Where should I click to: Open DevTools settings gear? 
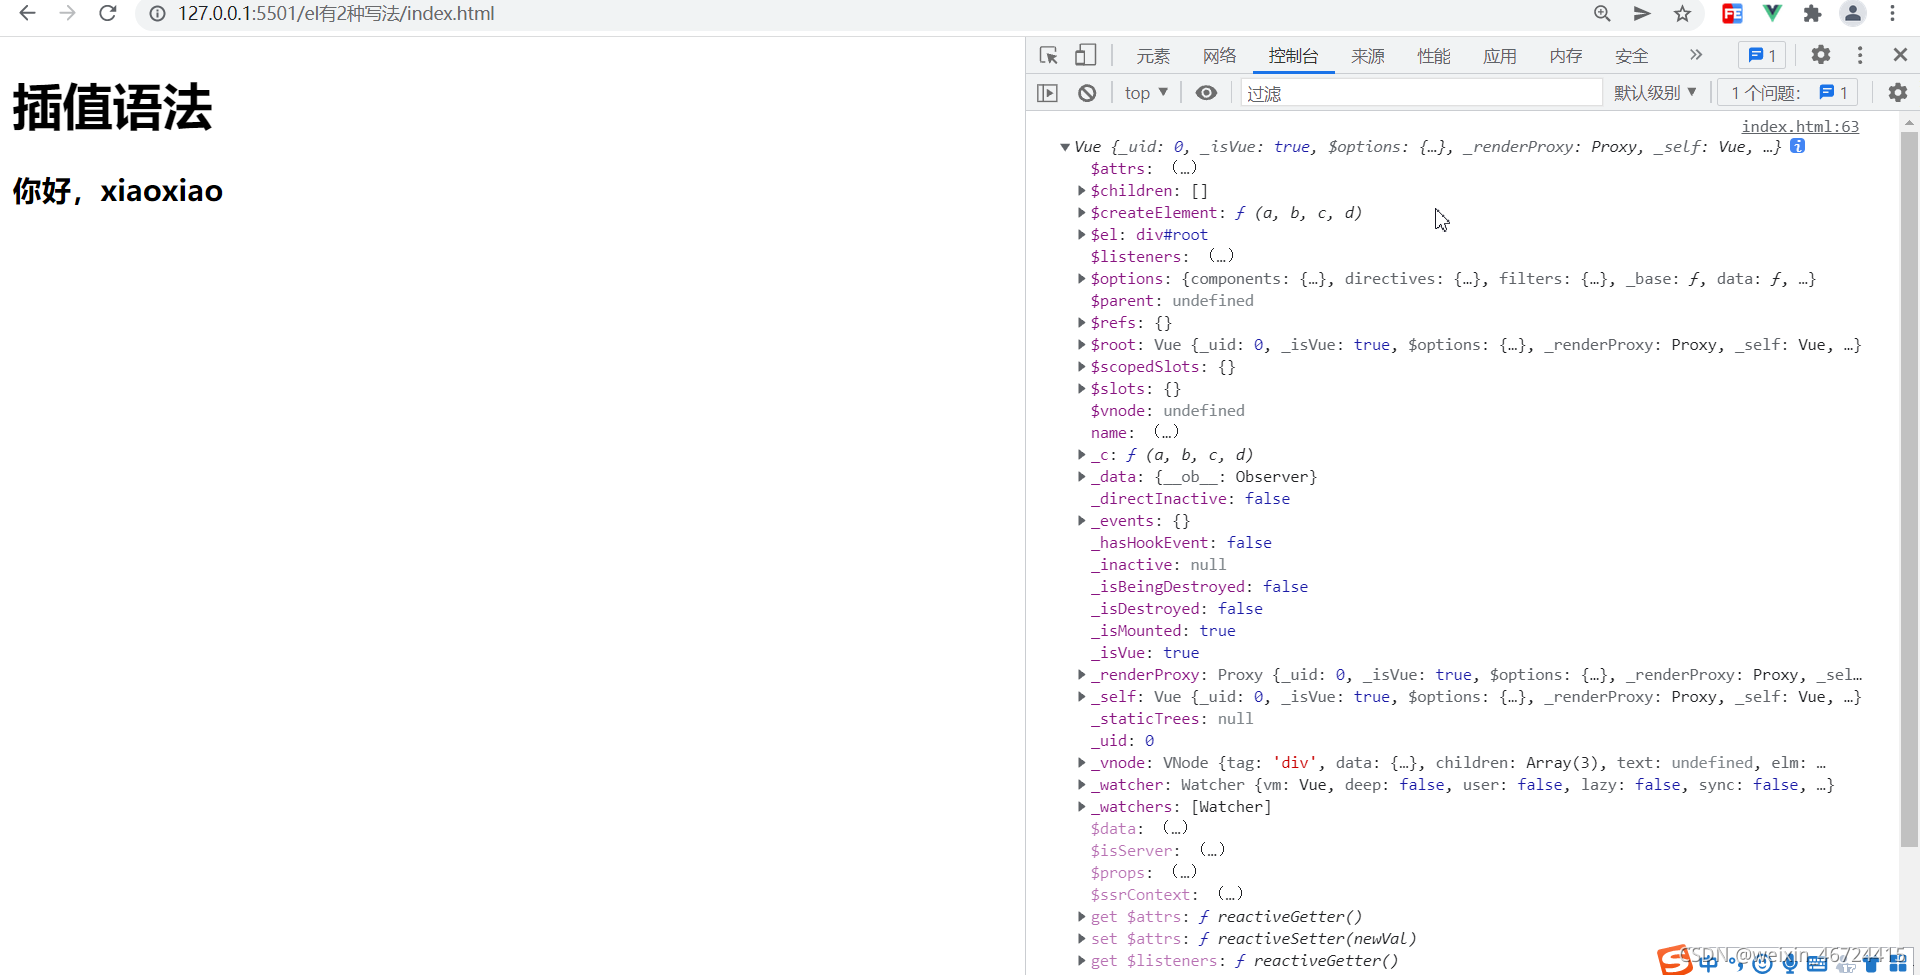(1821, 55)
